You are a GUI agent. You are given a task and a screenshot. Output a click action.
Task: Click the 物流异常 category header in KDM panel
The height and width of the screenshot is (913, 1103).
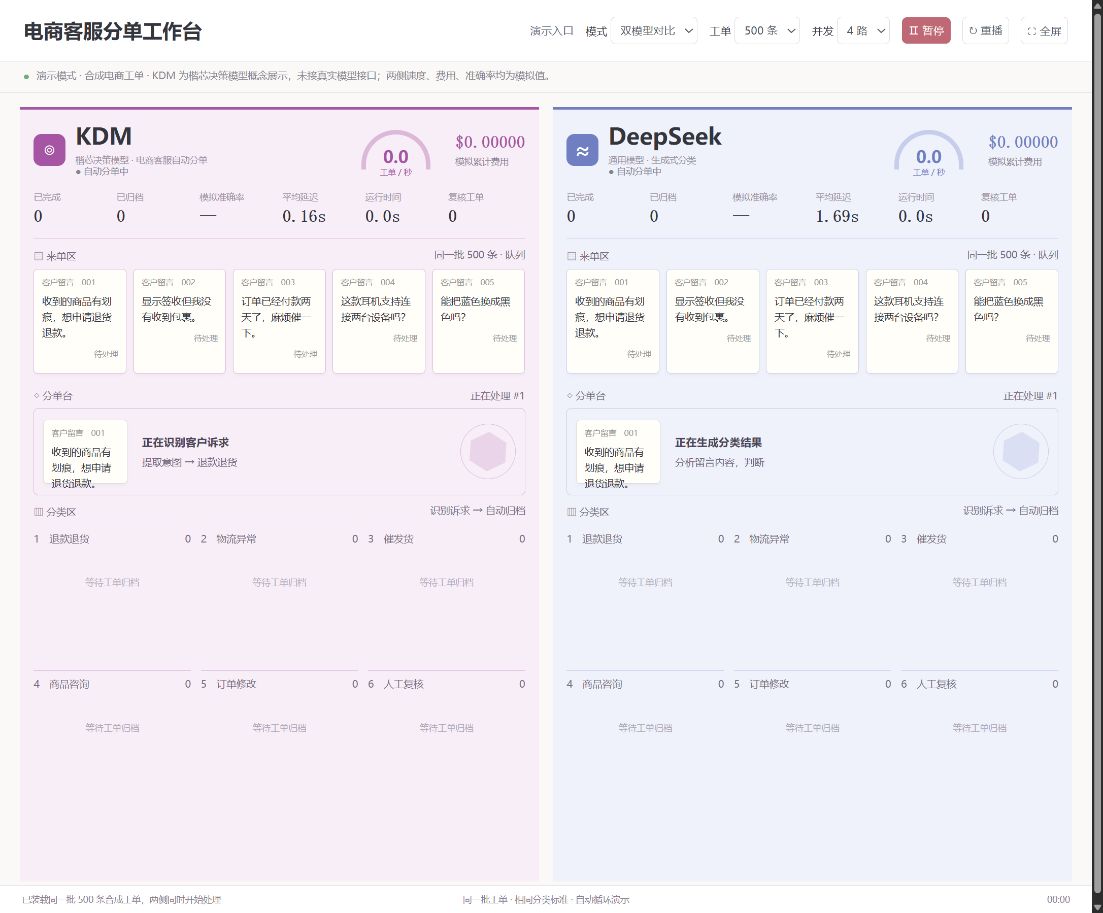pos(279,539)
